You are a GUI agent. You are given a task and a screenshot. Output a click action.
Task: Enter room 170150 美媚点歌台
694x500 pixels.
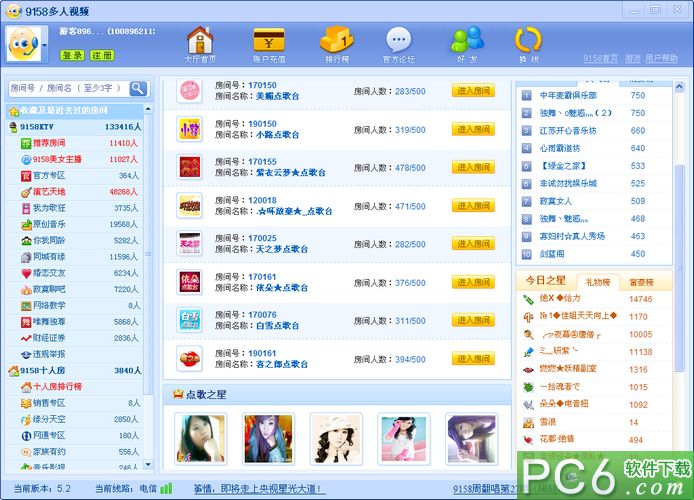coord(473,91)
